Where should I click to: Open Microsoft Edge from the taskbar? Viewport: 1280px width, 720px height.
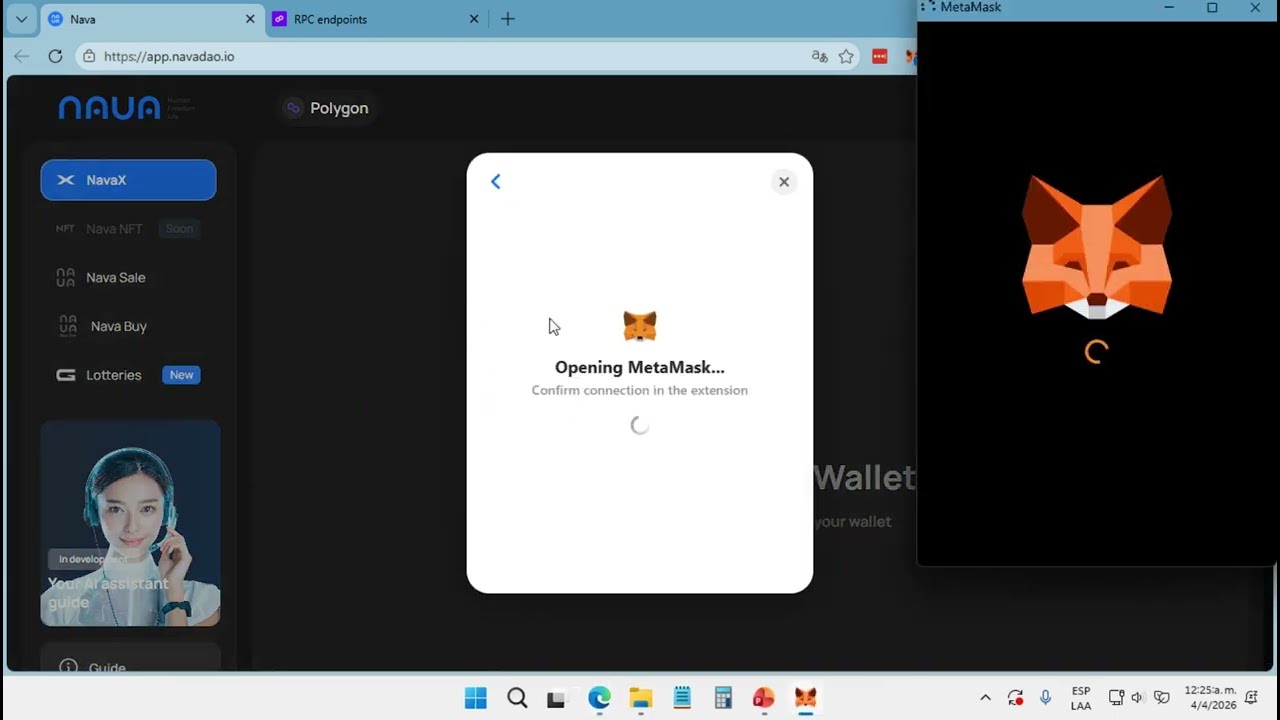(599, 698)
